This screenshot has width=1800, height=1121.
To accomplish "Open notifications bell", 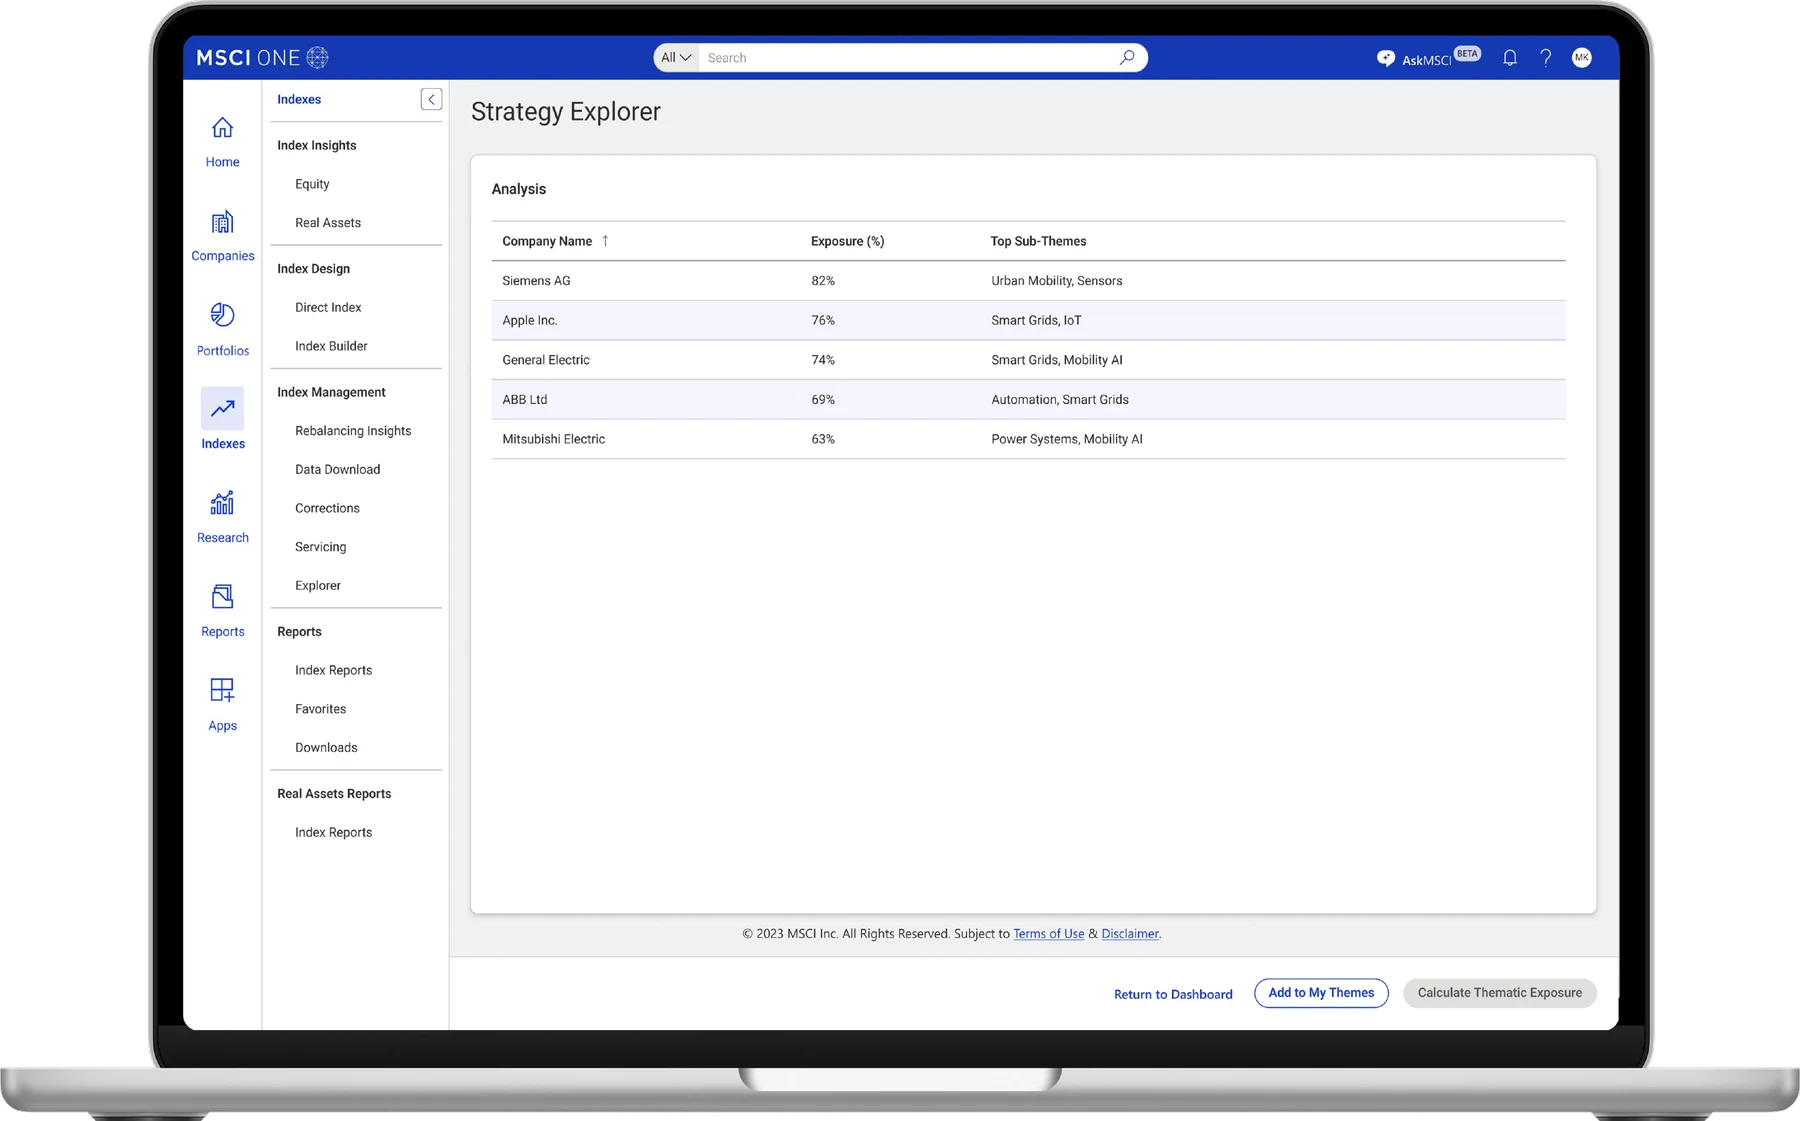I will coord(1510,58).
